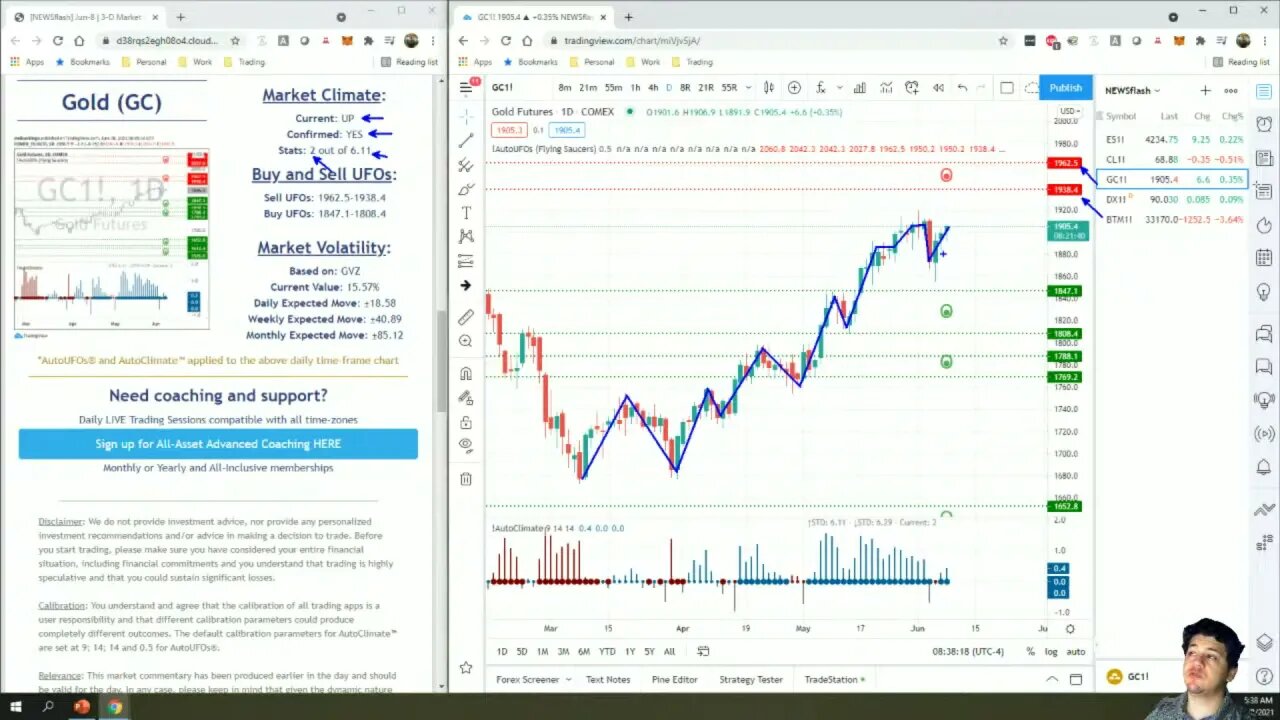The width and height of the screenshot is (1280, 720).
Task: Select the arrow icons tool
Action: tap(466, 285)
